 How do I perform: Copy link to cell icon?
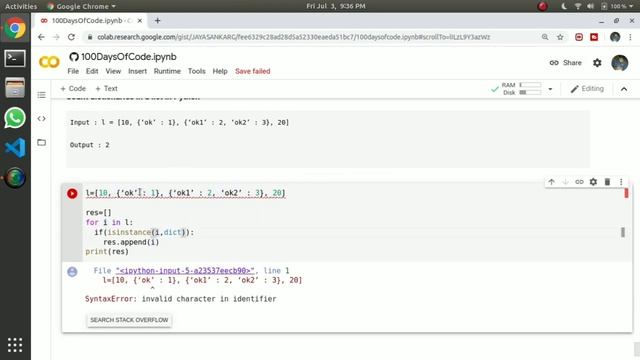click(579, 182)
